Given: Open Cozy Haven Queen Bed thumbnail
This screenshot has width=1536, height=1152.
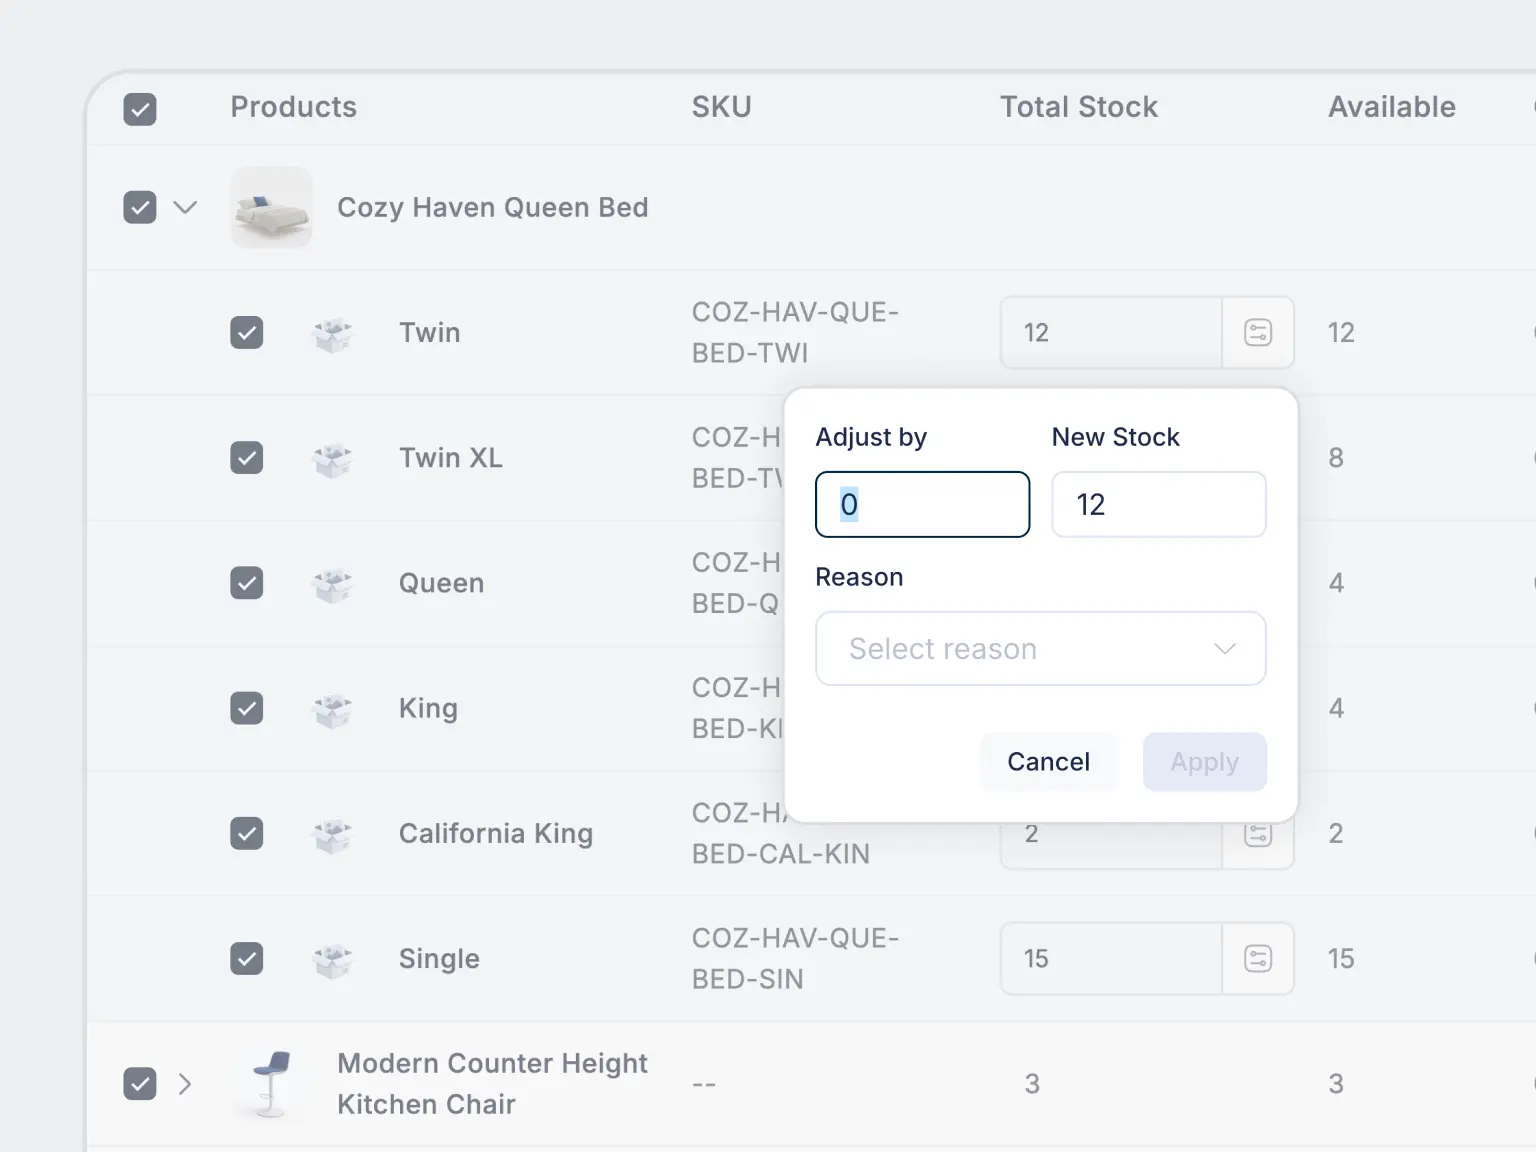Looking at the screenshot, I should [x=272, y=207].
